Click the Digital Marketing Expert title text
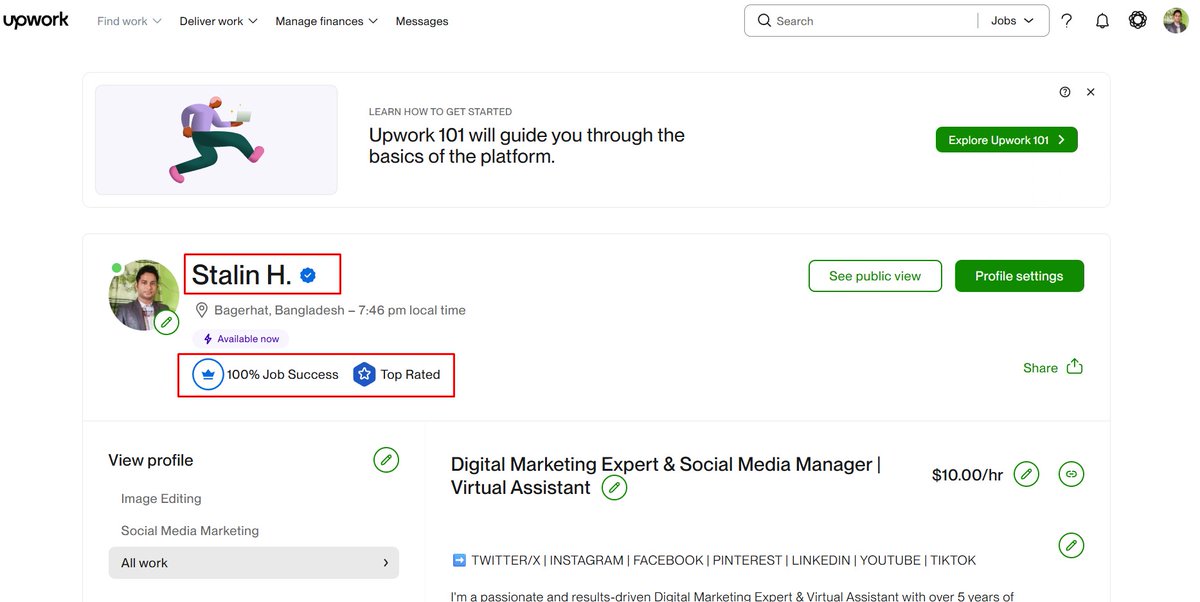 [666, 476]
